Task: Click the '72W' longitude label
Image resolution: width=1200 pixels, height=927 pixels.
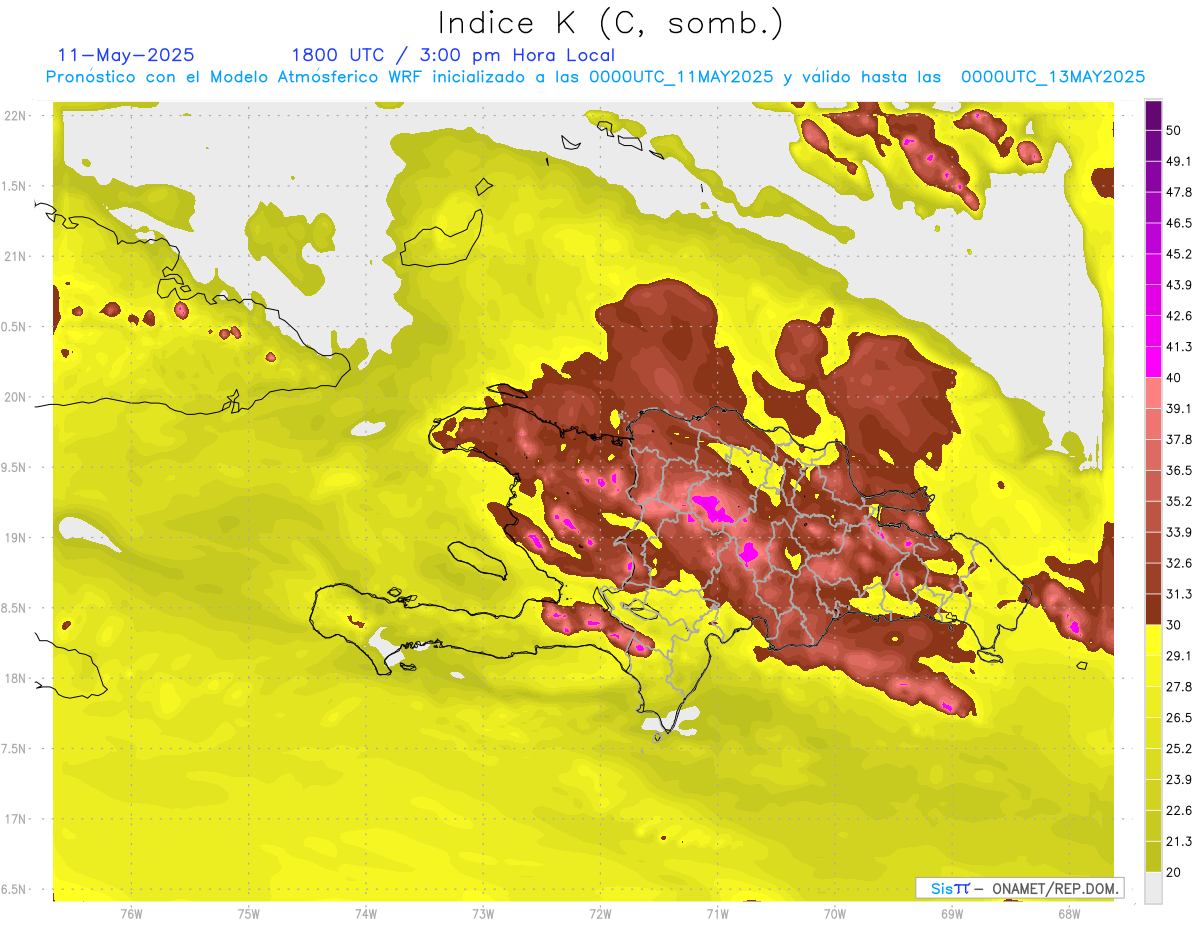Action: 600,914
